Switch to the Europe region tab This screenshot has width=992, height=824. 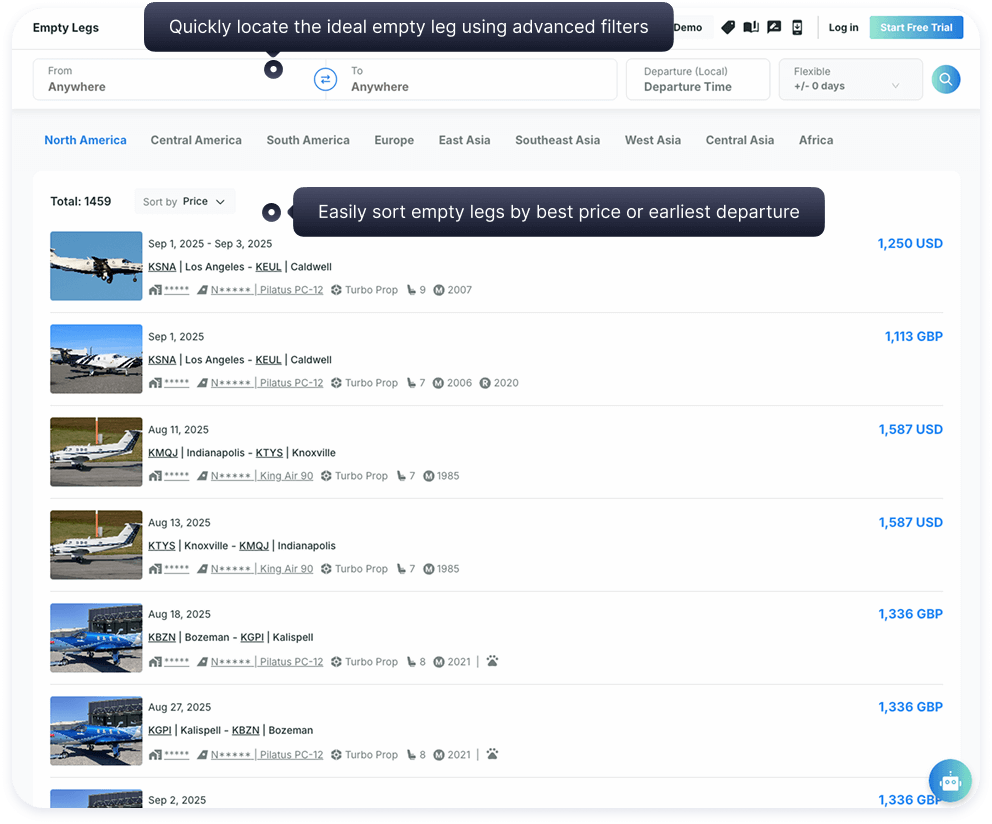pyautogui.click(x=393, y=140)
